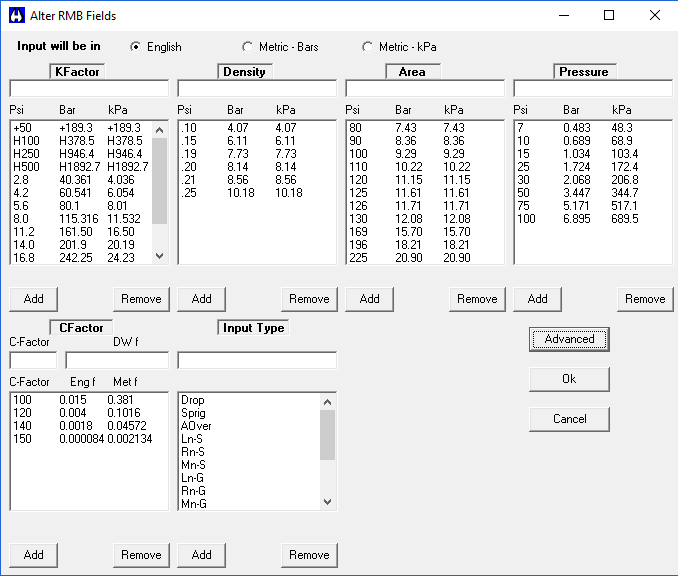The image size is (678, 576).
Task: Click Add under the Input Type list
Action: coord(201,555)
